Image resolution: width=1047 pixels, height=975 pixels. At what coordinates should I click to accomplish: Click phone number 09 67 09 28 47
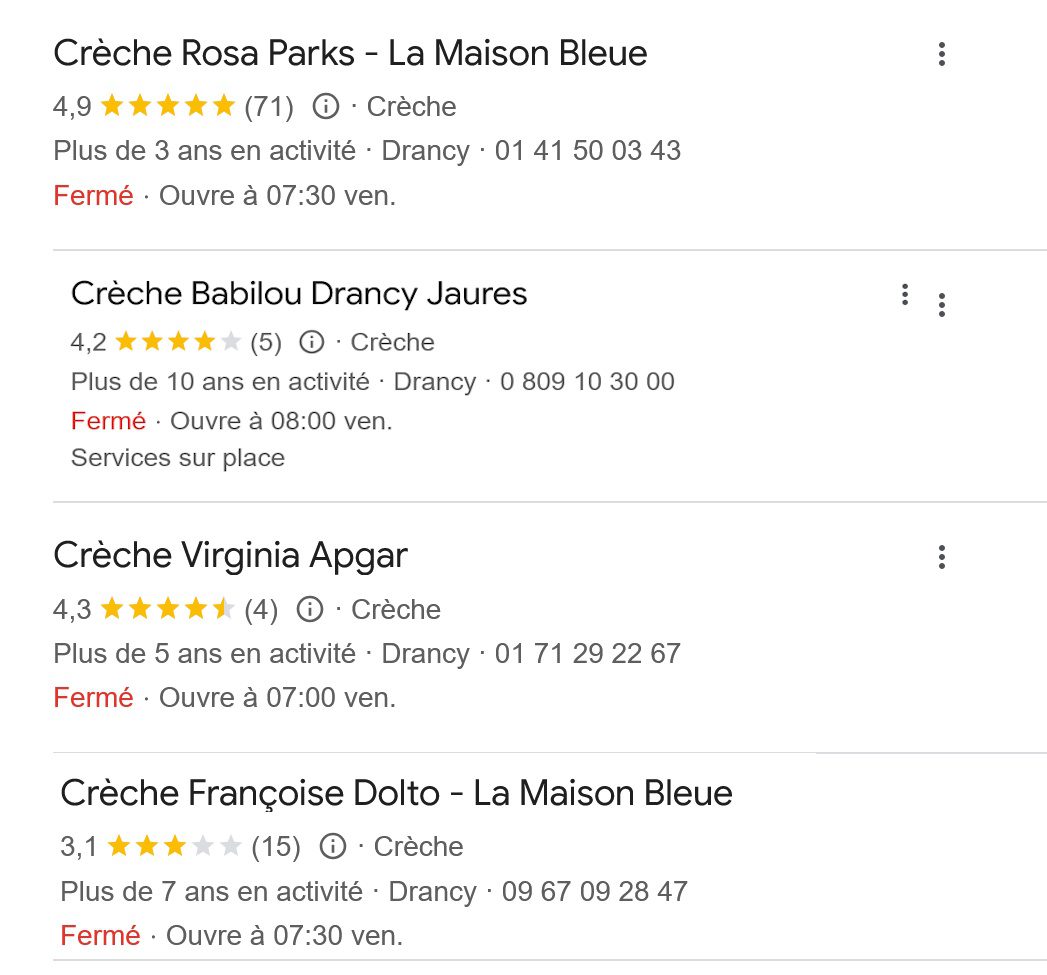coord(594,892)
